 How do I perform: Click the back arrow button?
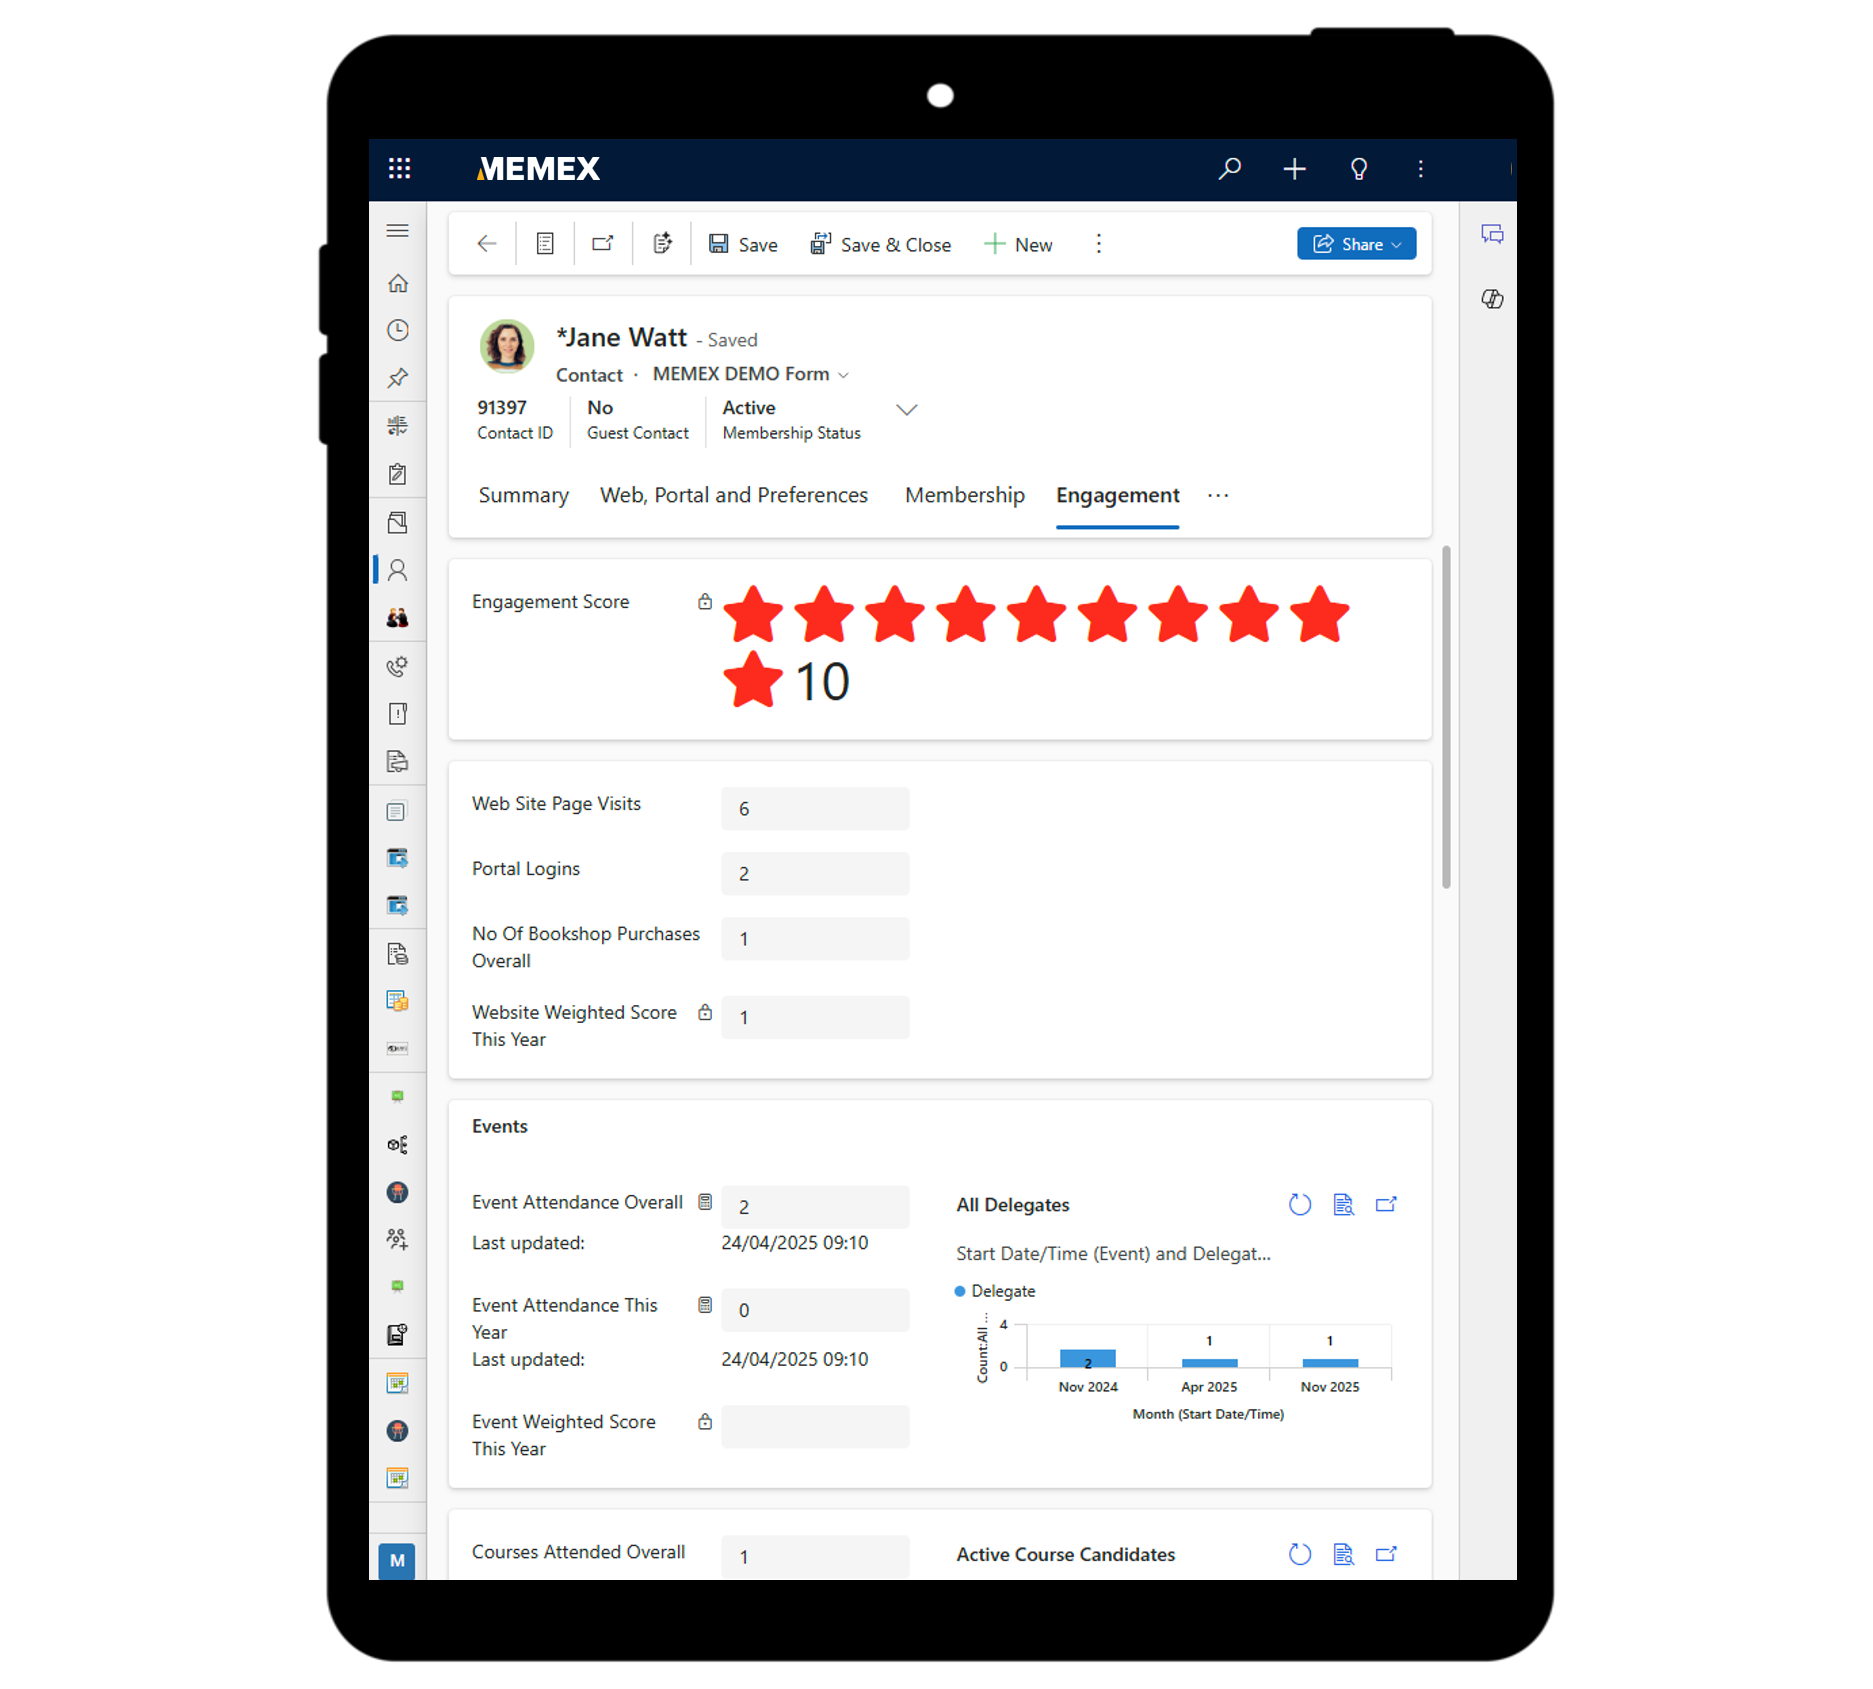pyautogui.click(x=487, y=244)
